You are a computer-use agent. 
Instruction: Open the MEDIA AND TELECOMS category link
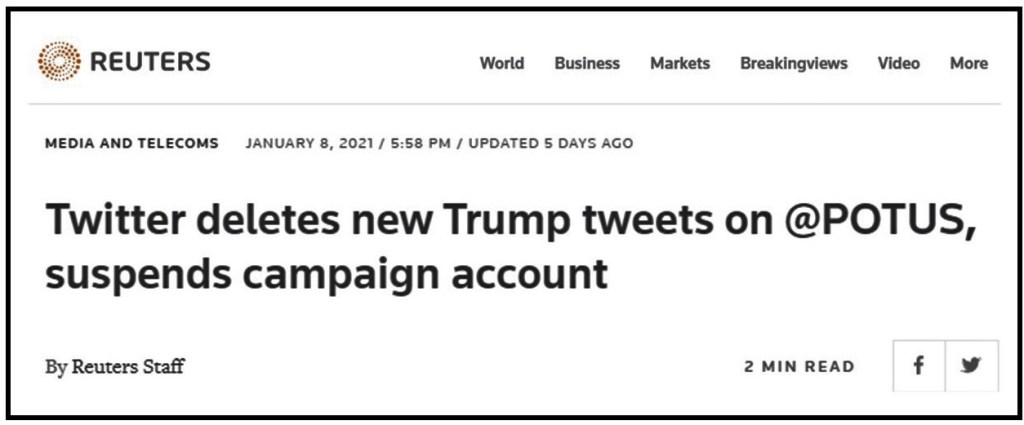(x=131, y=143)
